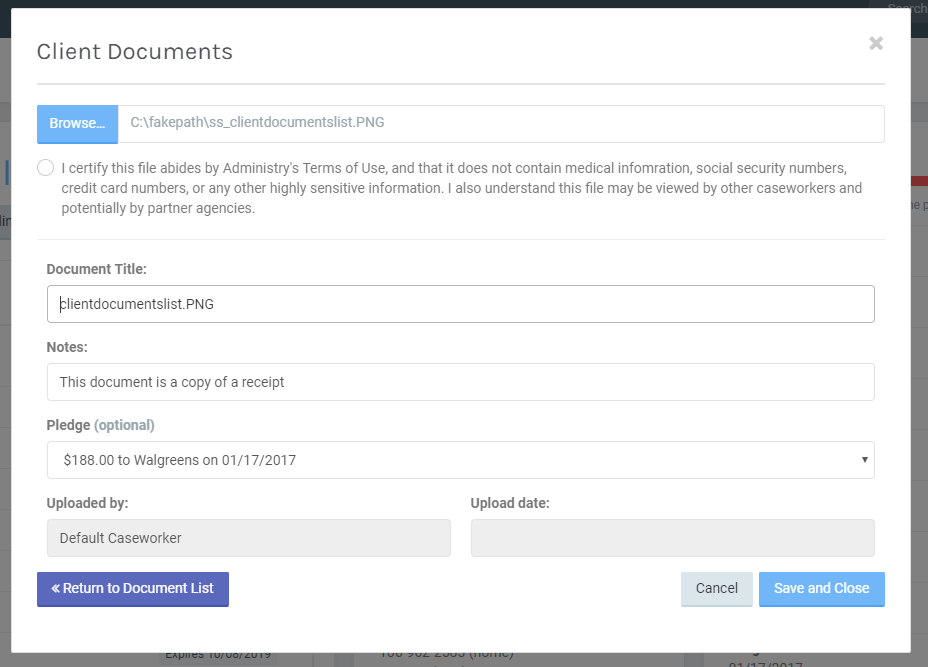
Task: Cancel the document upload
Action: [x=716, y=589]
